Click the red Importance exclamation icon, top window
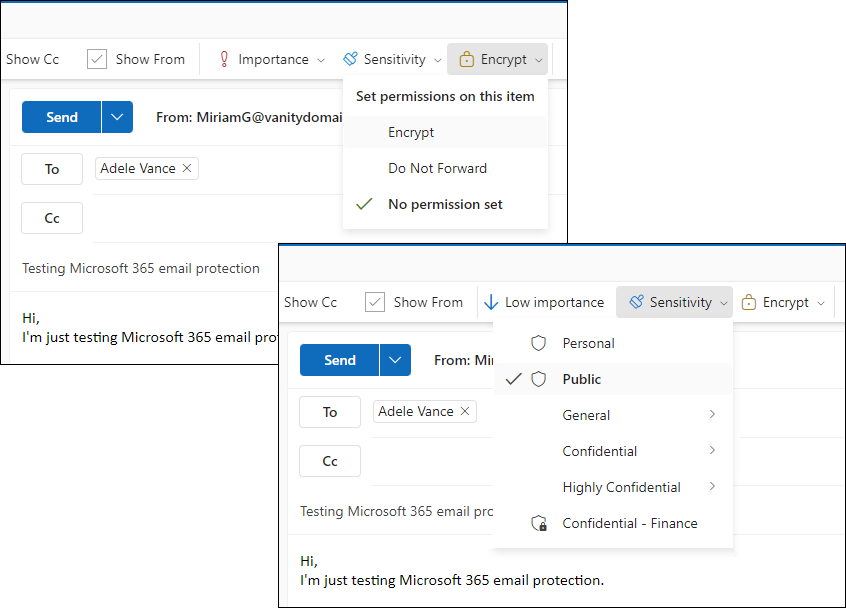This screenshot has height=608, width=846. click(x=224, y=59)
